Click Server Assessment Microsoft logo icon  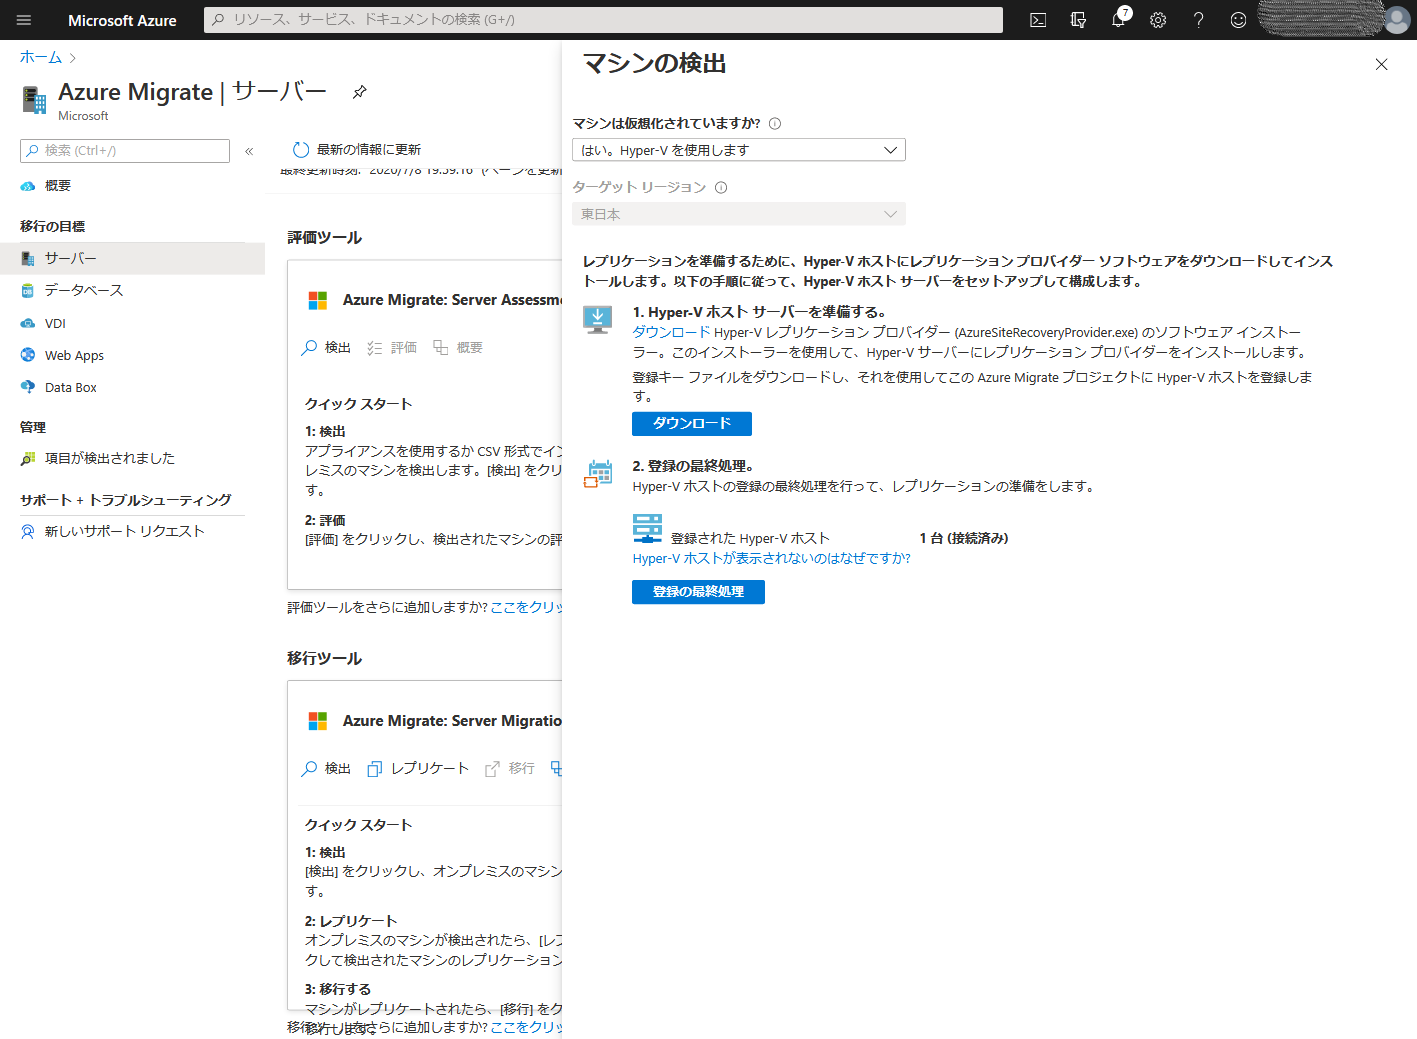click(x=318, y=300)
